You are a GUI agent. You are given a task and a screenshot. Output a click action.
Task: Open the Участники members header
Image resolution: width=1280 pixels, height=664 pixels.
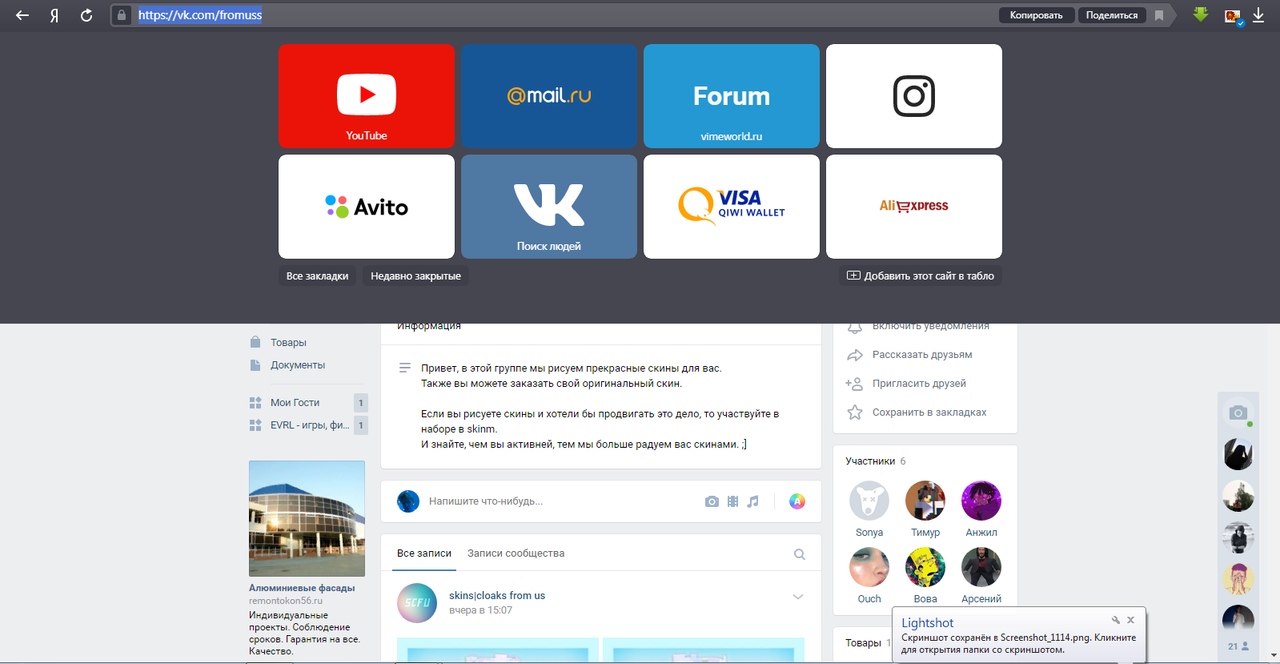[x=875, y=461]
